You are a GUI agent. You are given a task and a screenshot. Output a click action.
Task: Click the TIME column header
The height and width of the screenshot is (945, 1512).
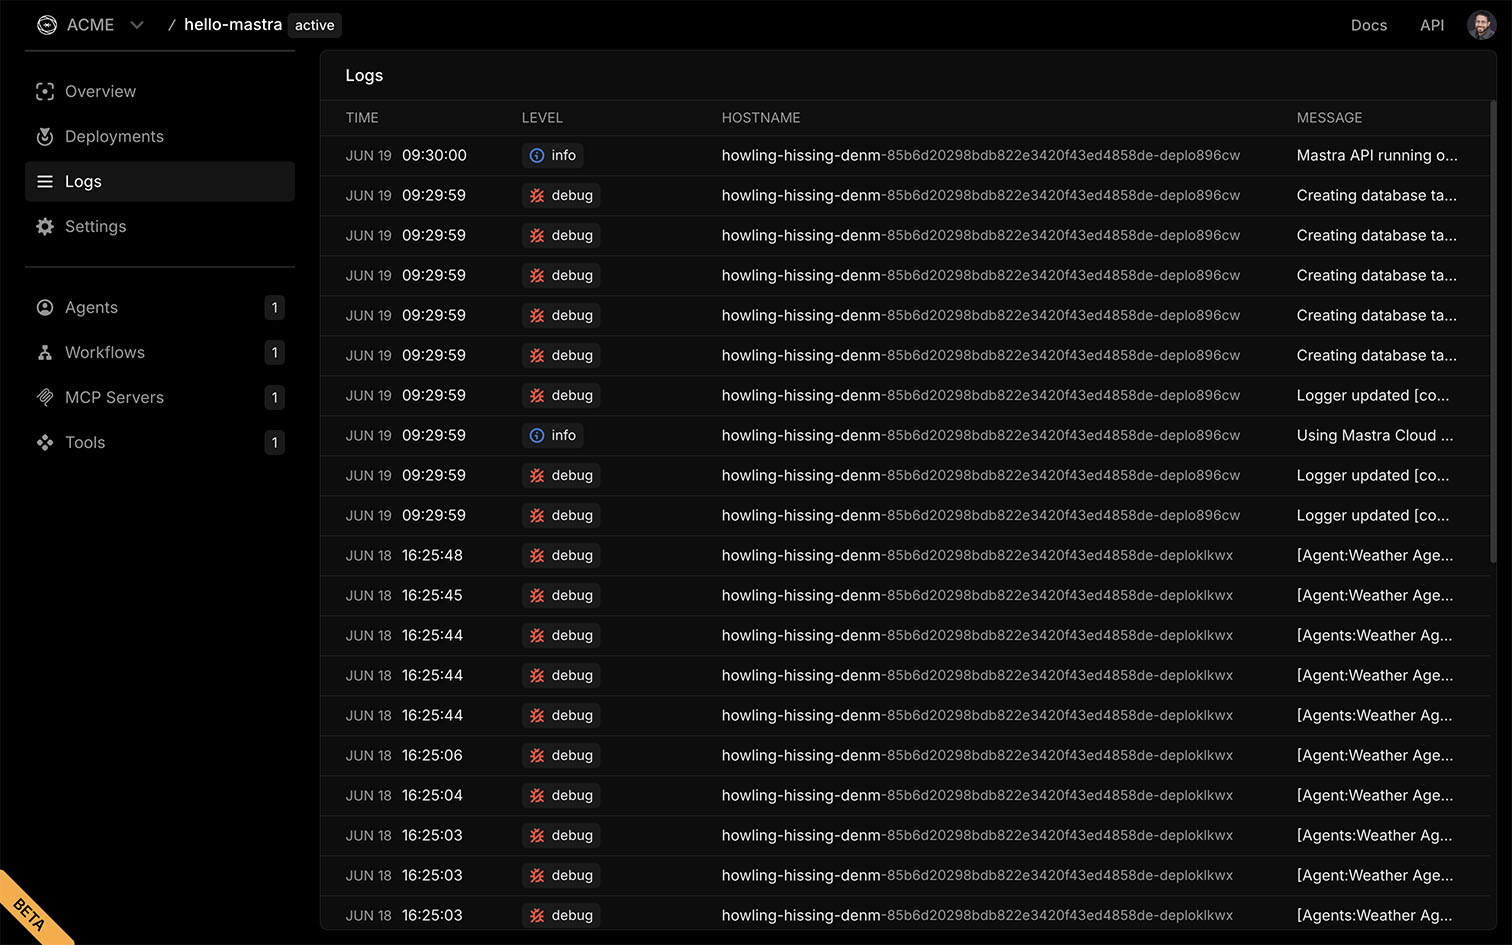pos(362,118)
